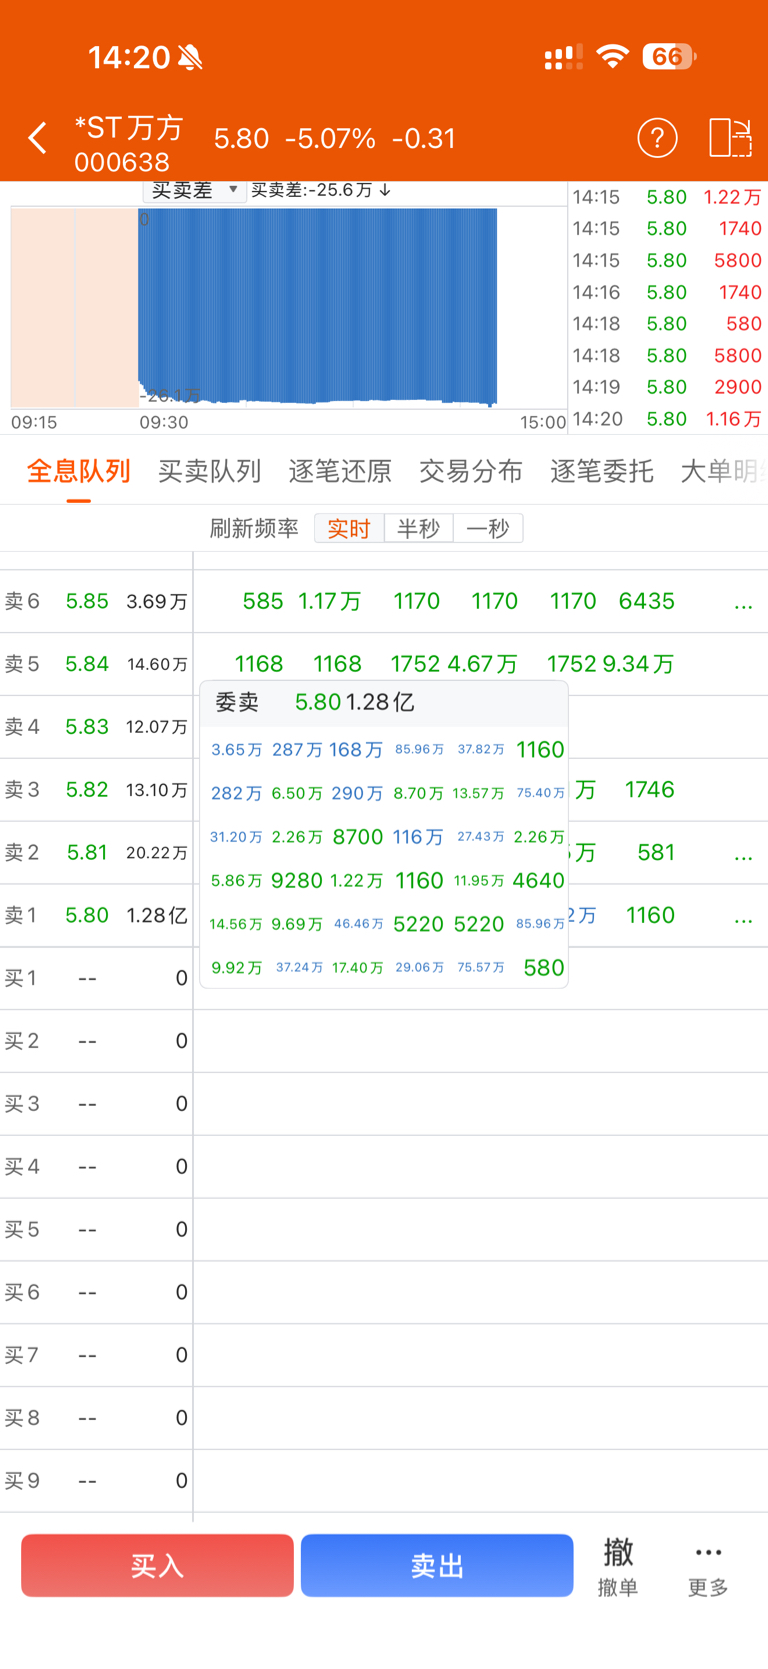The width and height of the screenshot is (768, 1669).
Task: Tap ellipsis at end of 卖1 row
Action: tap(743, 917)
